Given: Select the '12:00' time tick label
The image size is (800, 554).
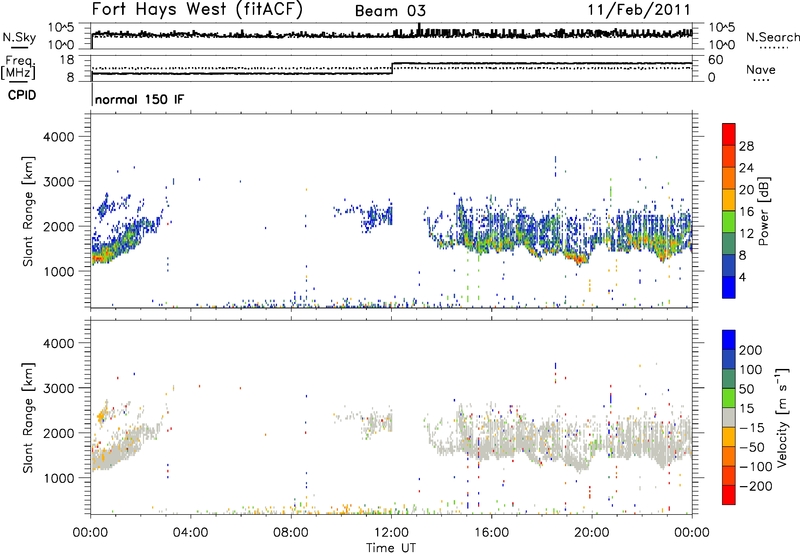Looking at the screenshot, I should coord(391,533).
